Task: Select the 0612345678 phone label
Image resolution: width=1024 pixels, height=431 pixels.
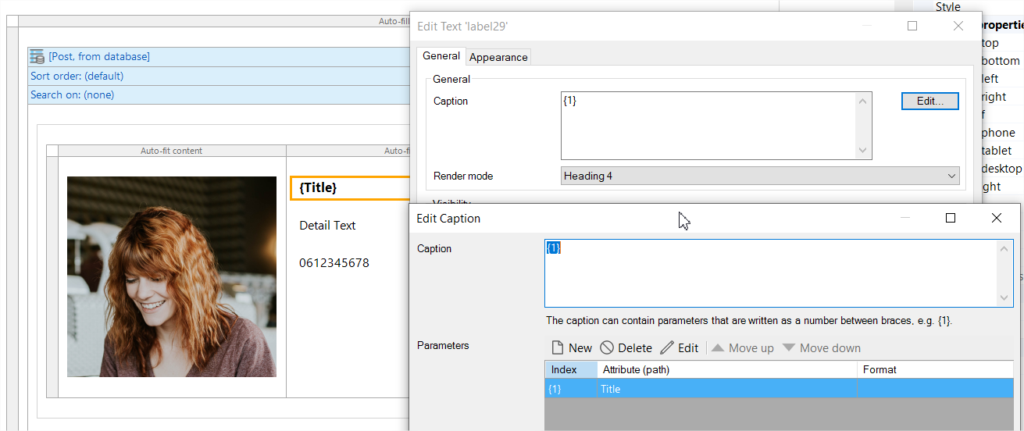Action: 334,263
